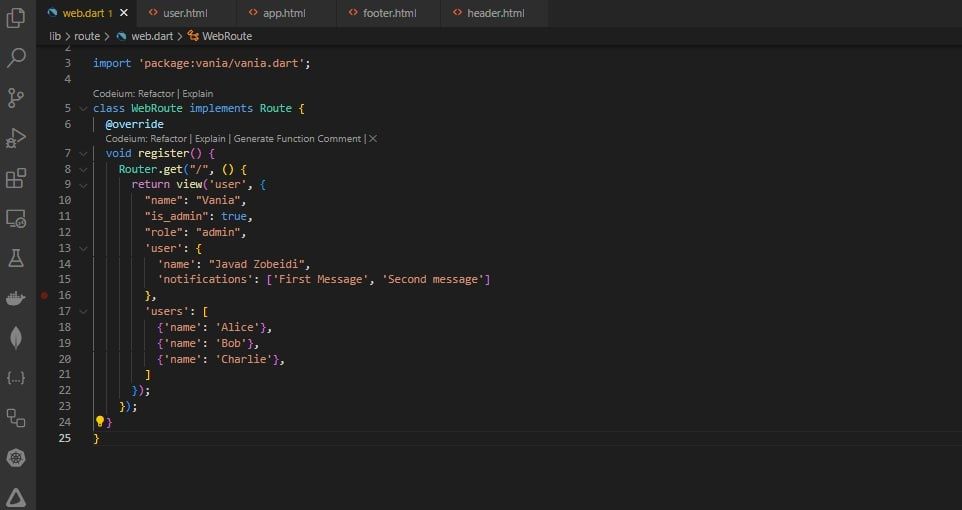Click Codeium Refactor above register method
The height and width of the screenshot is (510, 962).
point(169,139)
